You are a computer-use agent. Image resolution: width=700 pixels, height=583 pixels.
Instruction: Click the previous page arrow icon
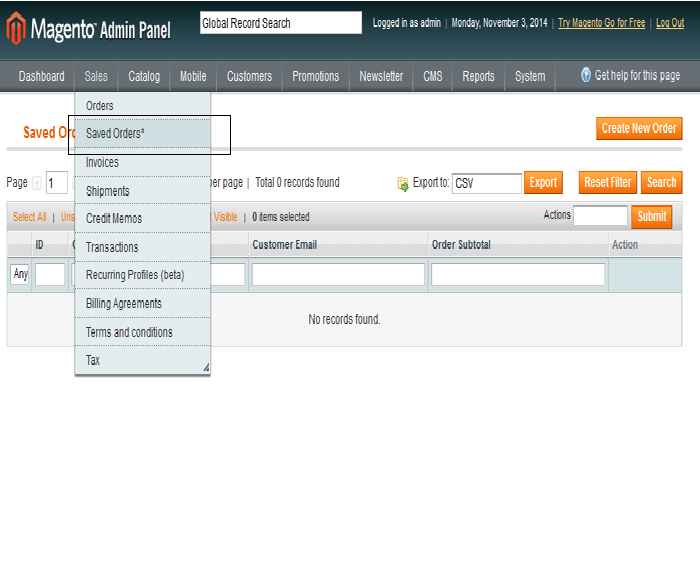click(x=37, y=183)
